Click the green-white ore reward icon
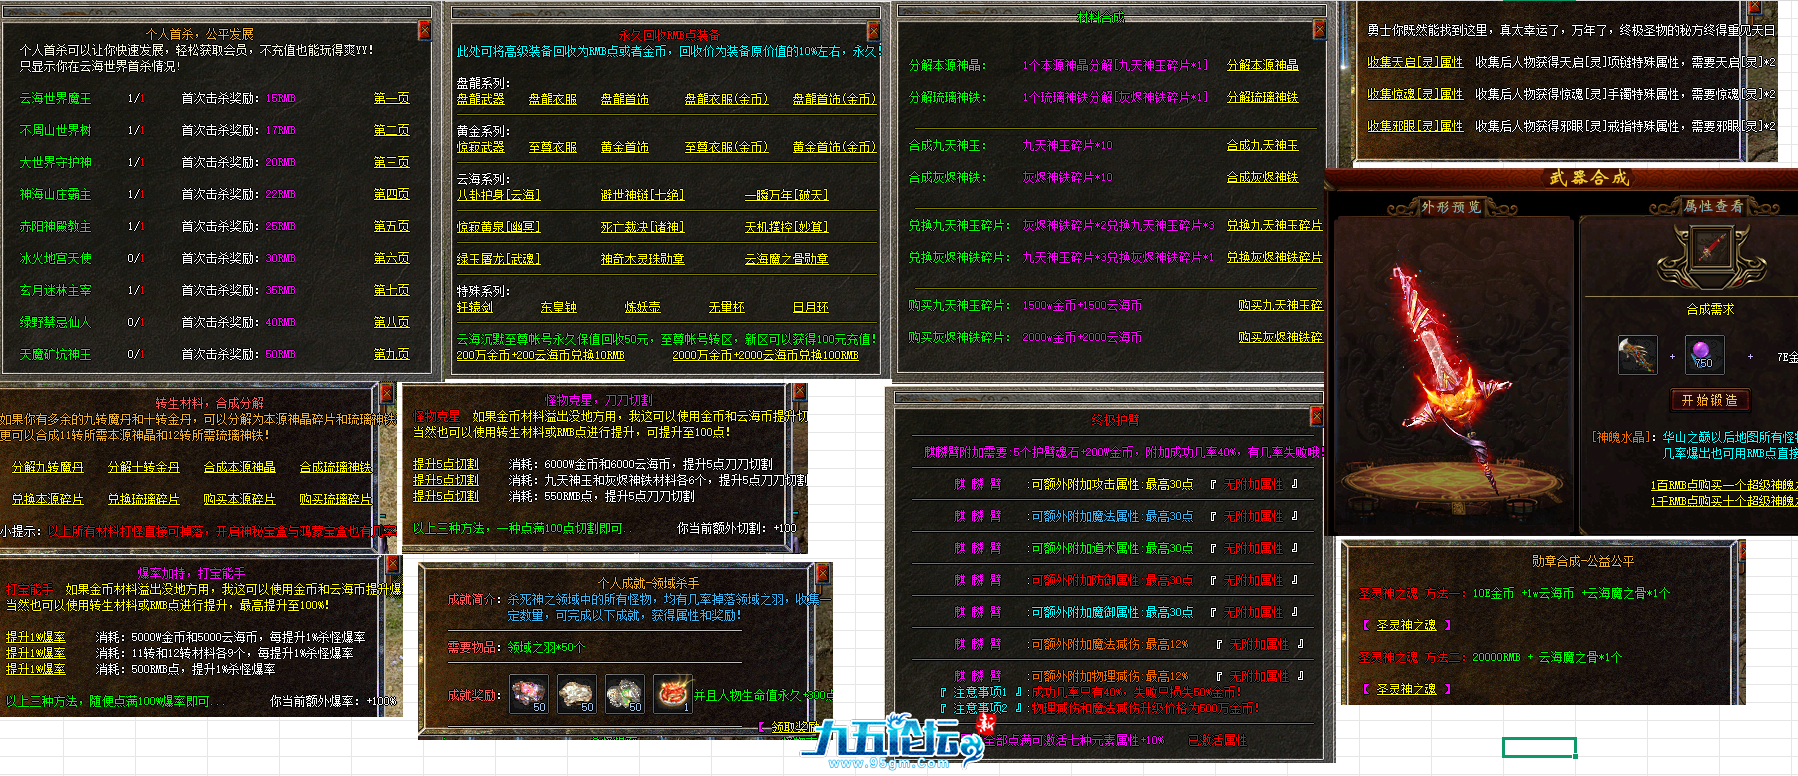The image size is (1798, 776). point(624,693)
